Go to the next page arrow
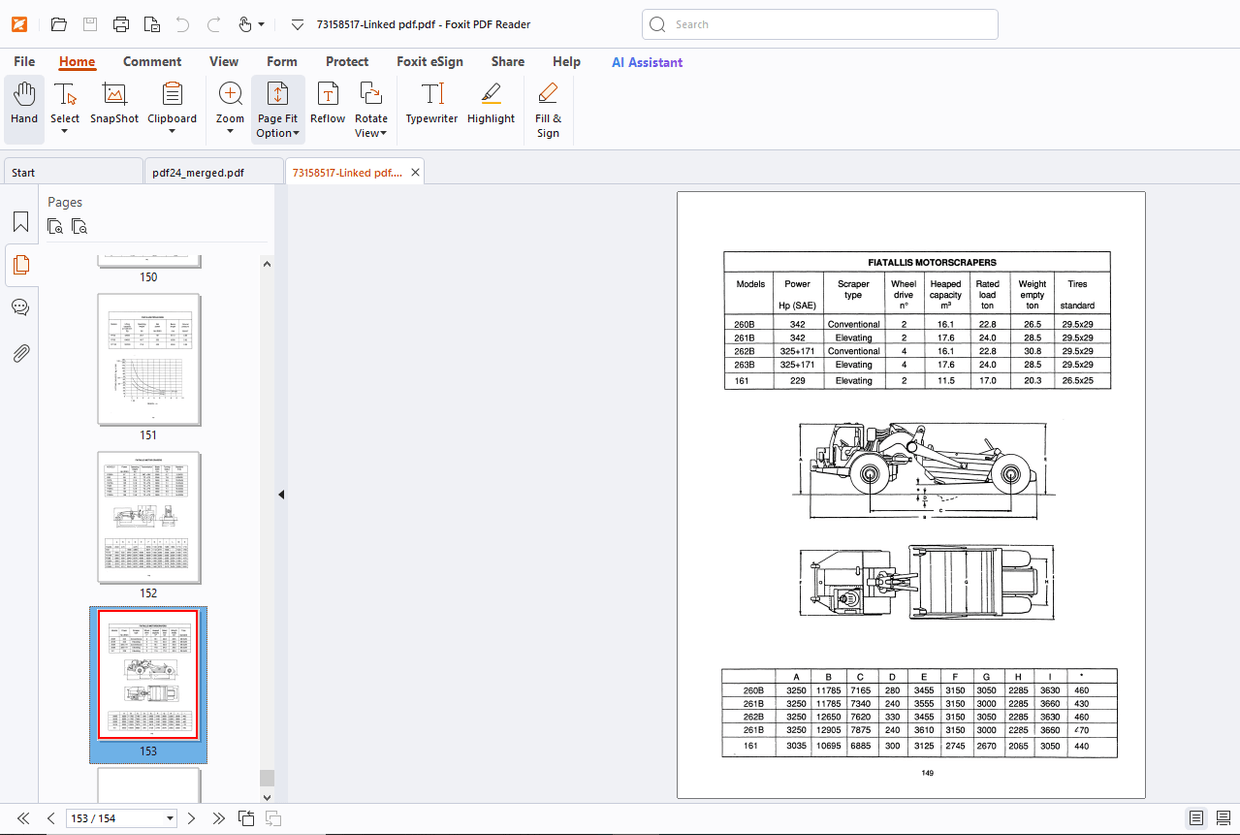 (192, 818)
